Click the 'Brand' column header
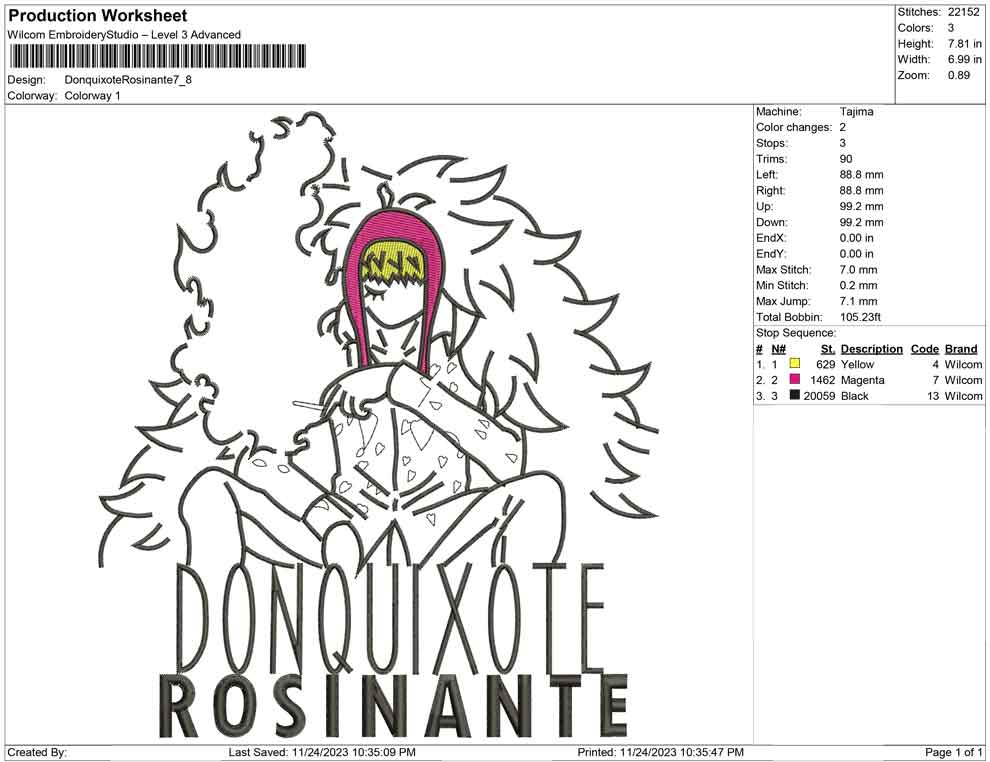 point(961,349)
